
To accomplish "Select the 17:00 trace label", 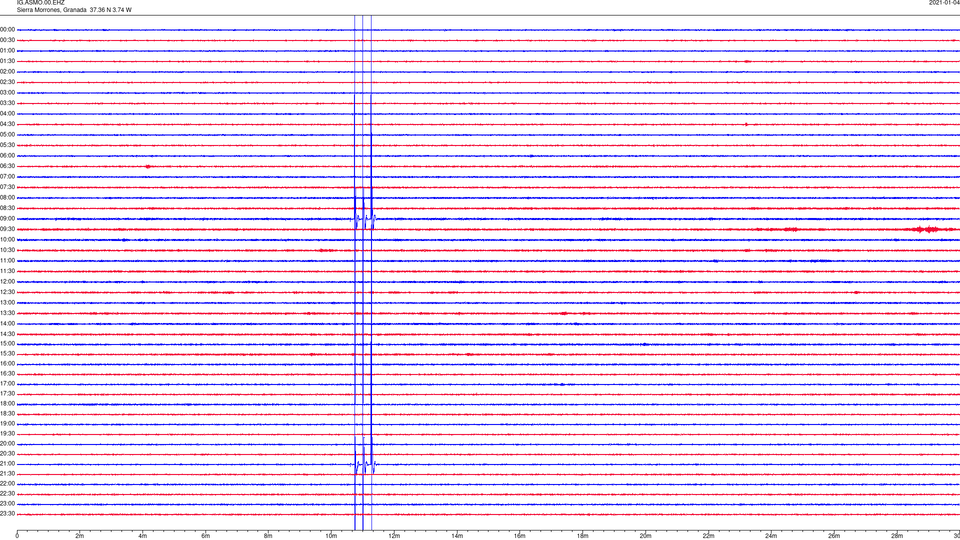I will 7,383.
